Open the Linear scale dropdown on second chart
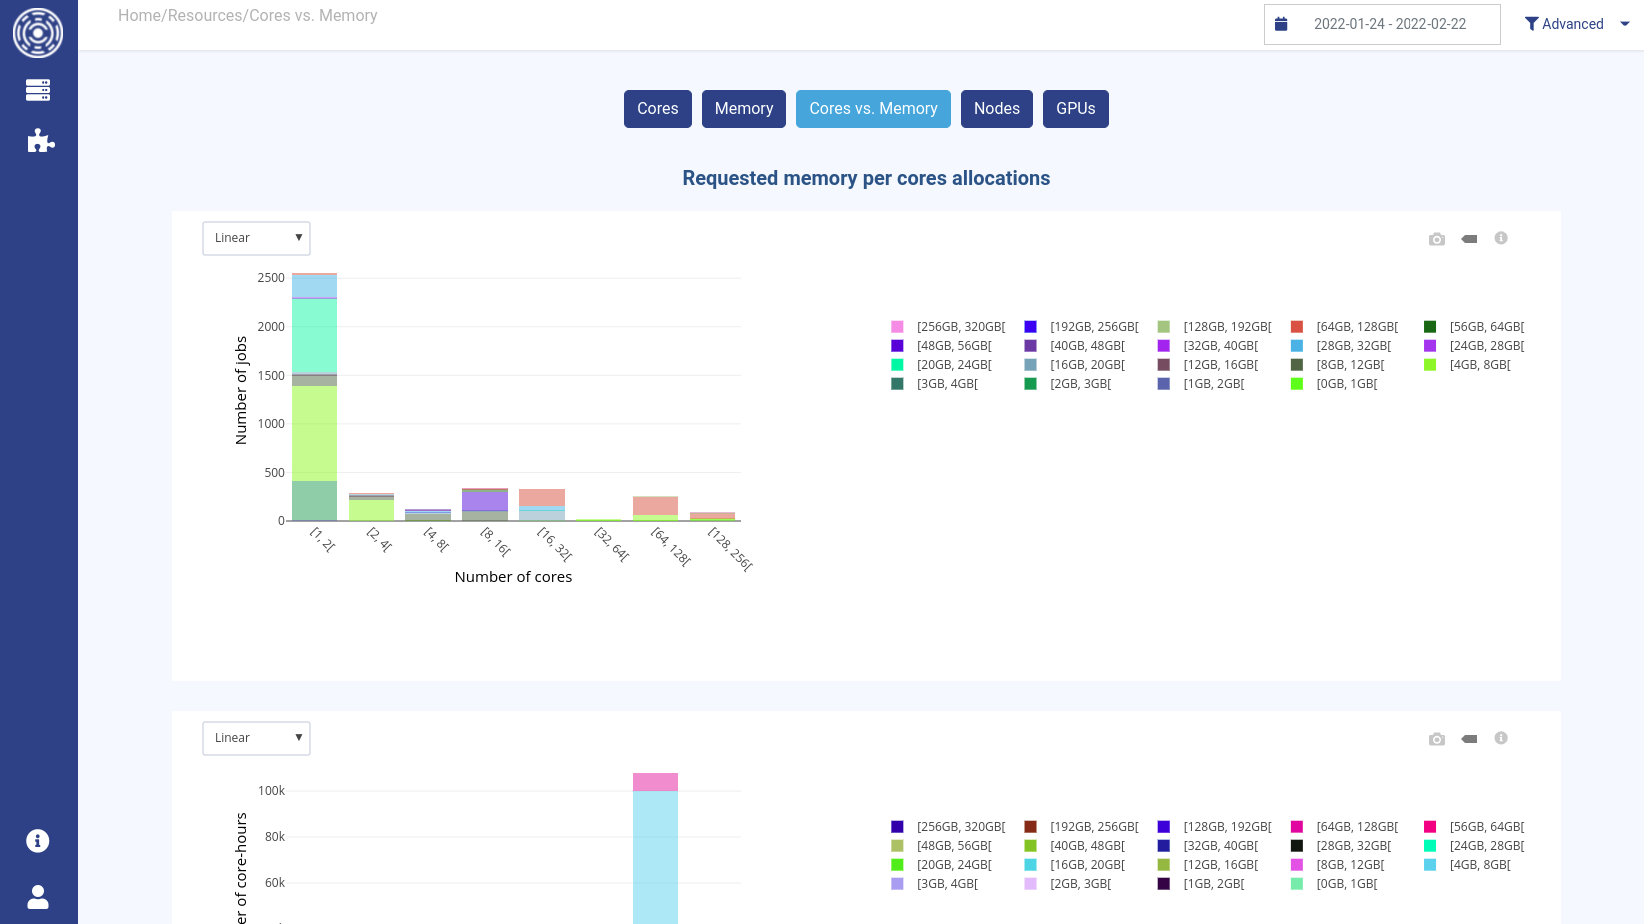1644x924 pixels. pyautogui.click(x=257, y=738)
